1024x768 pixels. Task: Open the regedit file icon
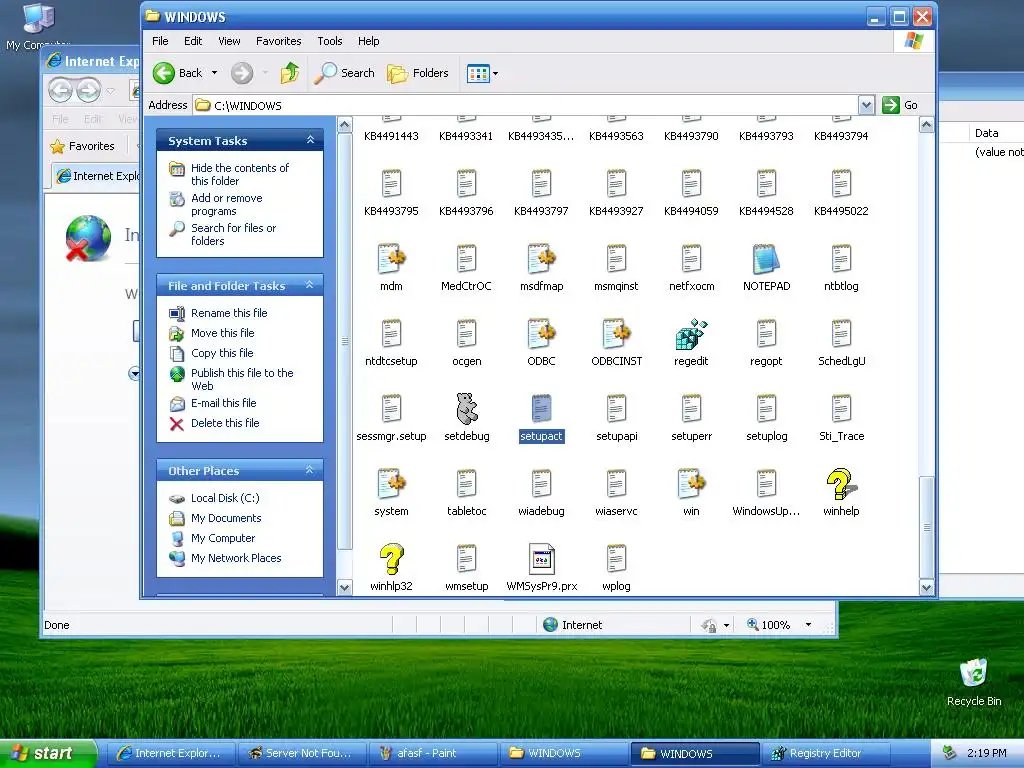(x=691, y=334)
